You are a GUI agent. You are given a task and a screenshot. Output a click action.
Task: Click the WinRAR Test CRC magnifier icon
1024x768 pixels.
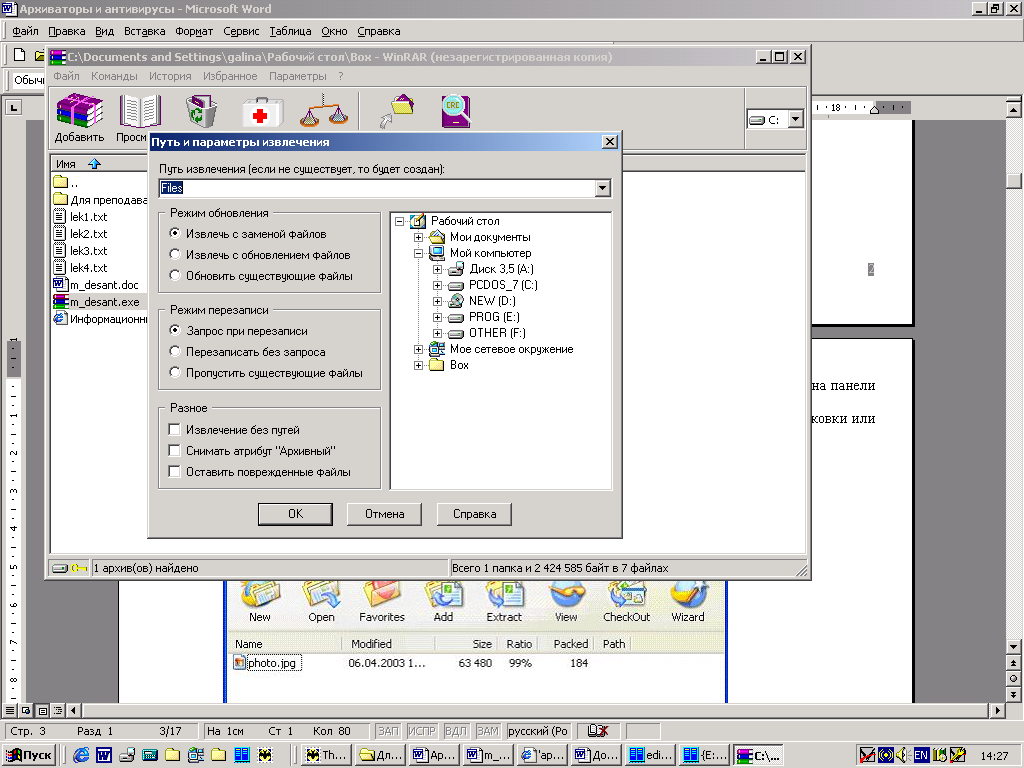click(x=456, y=111)
